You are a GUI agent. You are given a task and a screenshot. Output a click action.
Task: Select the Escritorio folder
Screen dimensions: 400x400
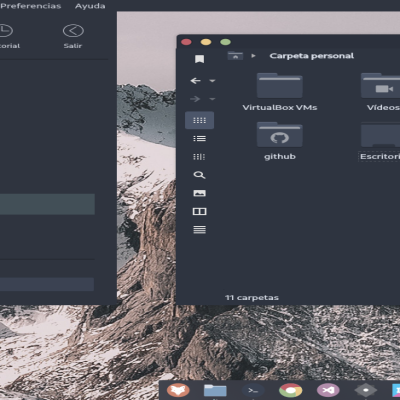[380, 141]
